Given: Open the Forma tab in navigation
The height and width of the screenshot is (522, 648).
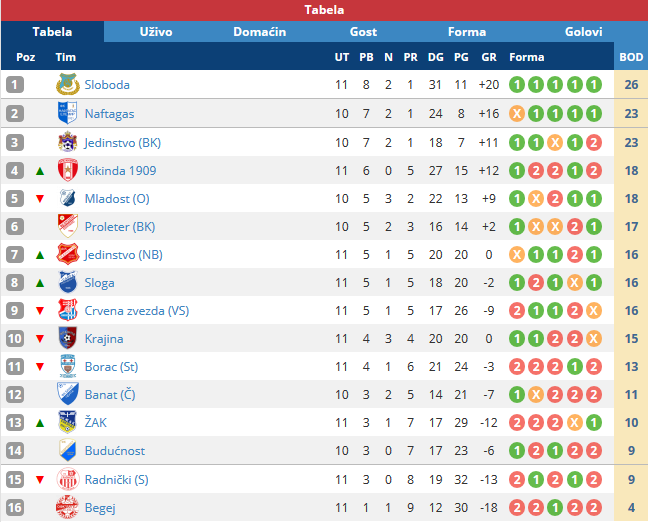Looking at the screenshot, I should click(467, 32).
